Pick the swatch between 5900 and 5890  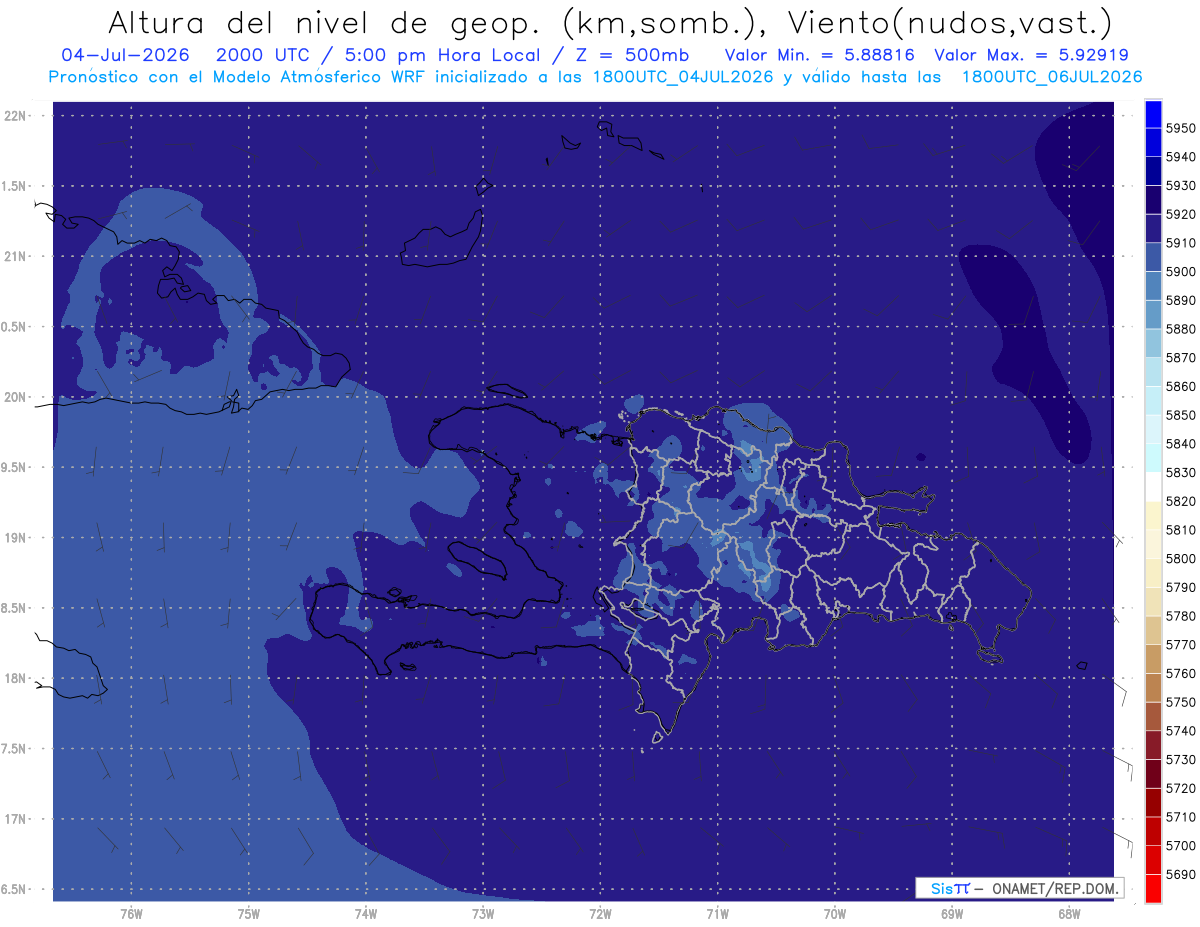coord(1153,286)
